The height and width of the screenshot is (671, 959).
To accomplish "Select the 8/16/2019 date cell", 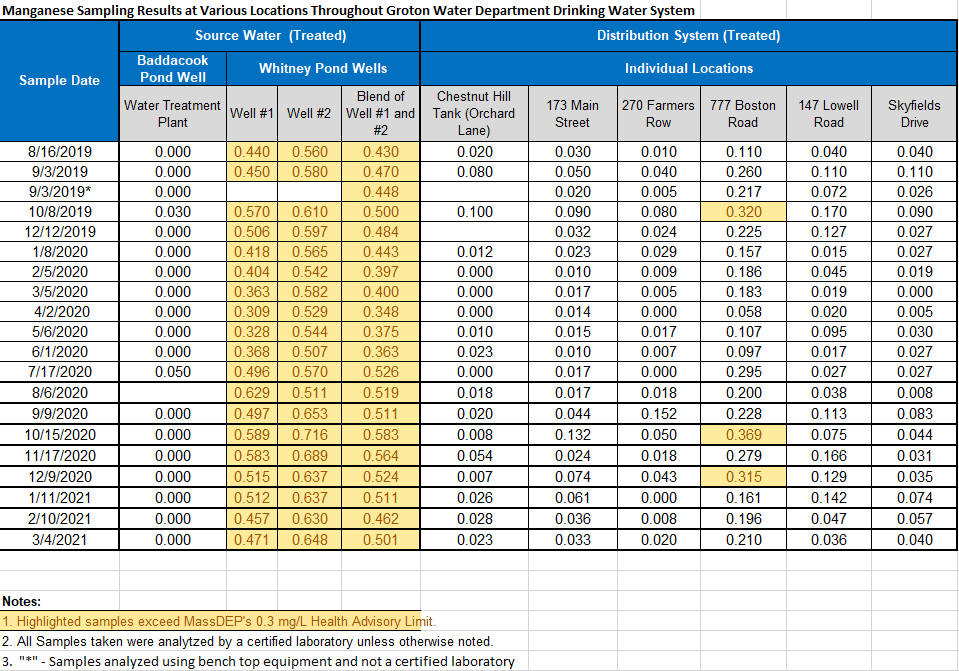I will pyautogui.click(x=59, y=152).
